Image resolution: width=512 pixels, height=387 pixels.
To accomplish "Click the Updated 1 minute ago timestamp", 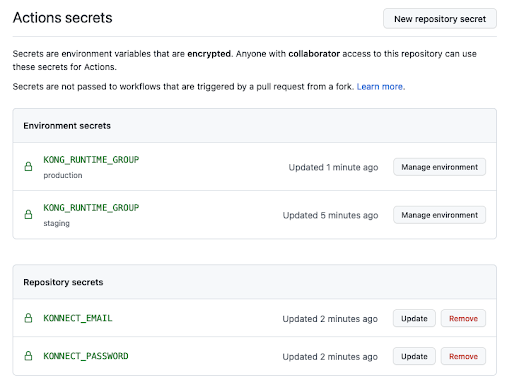I will point(333,167).
